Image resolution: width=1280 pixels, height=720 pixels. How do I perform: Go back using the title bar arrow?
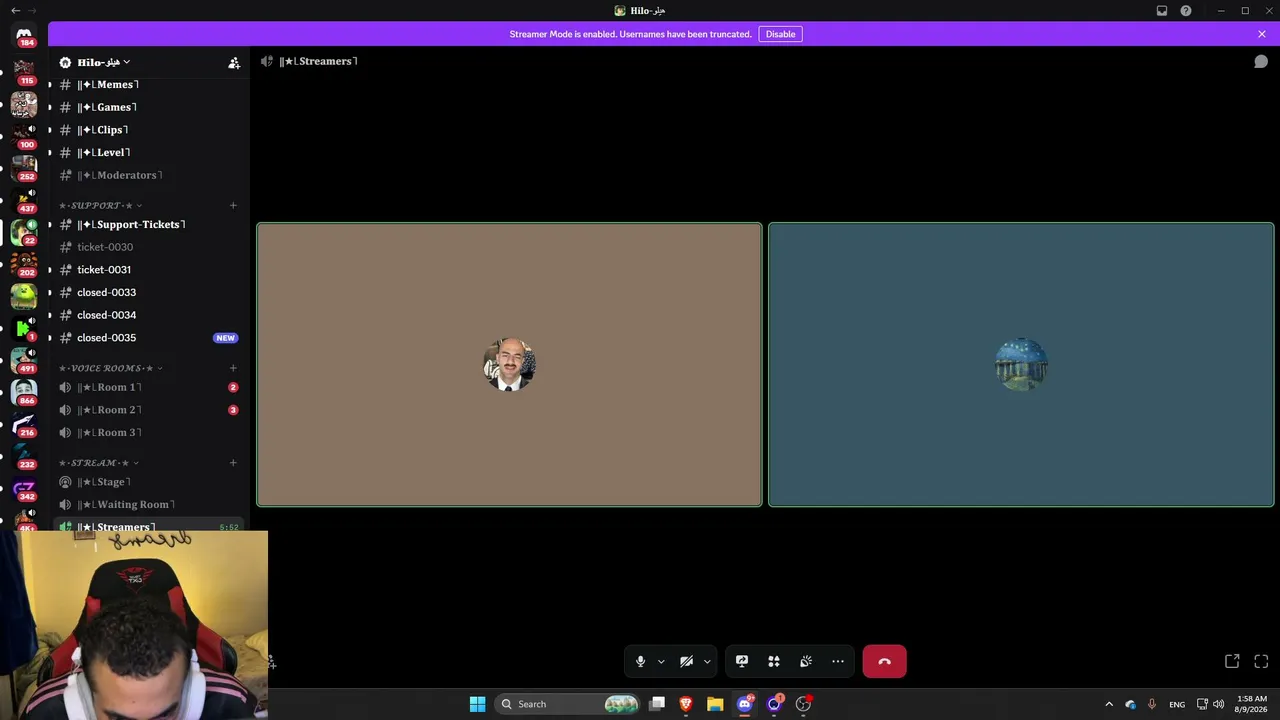(x=15, y=11)
